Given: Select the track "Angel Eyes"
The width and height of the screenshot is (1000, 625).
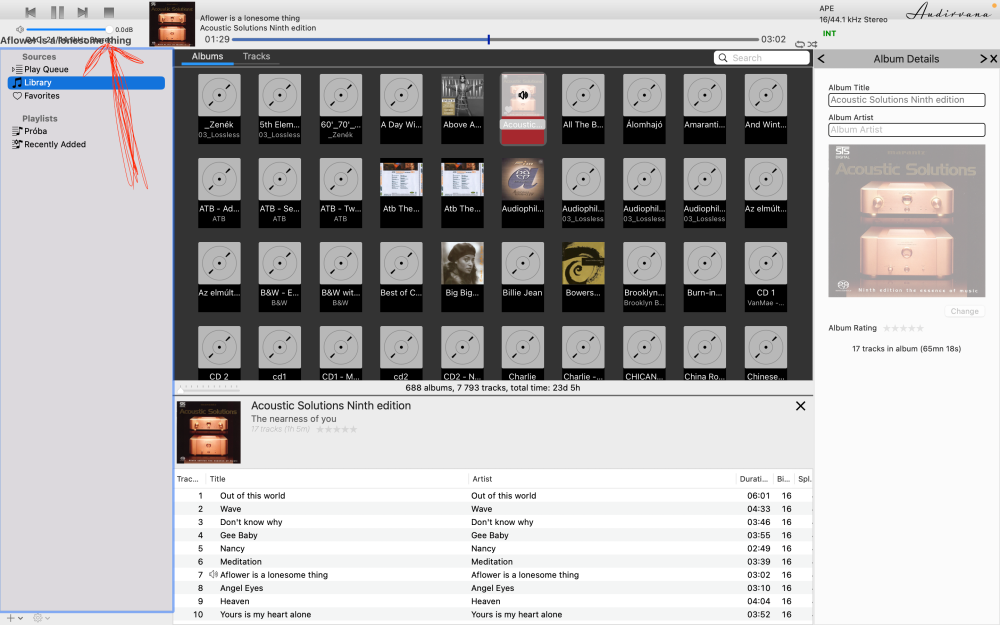Looking at the screenshot, I should pos(494,588).
